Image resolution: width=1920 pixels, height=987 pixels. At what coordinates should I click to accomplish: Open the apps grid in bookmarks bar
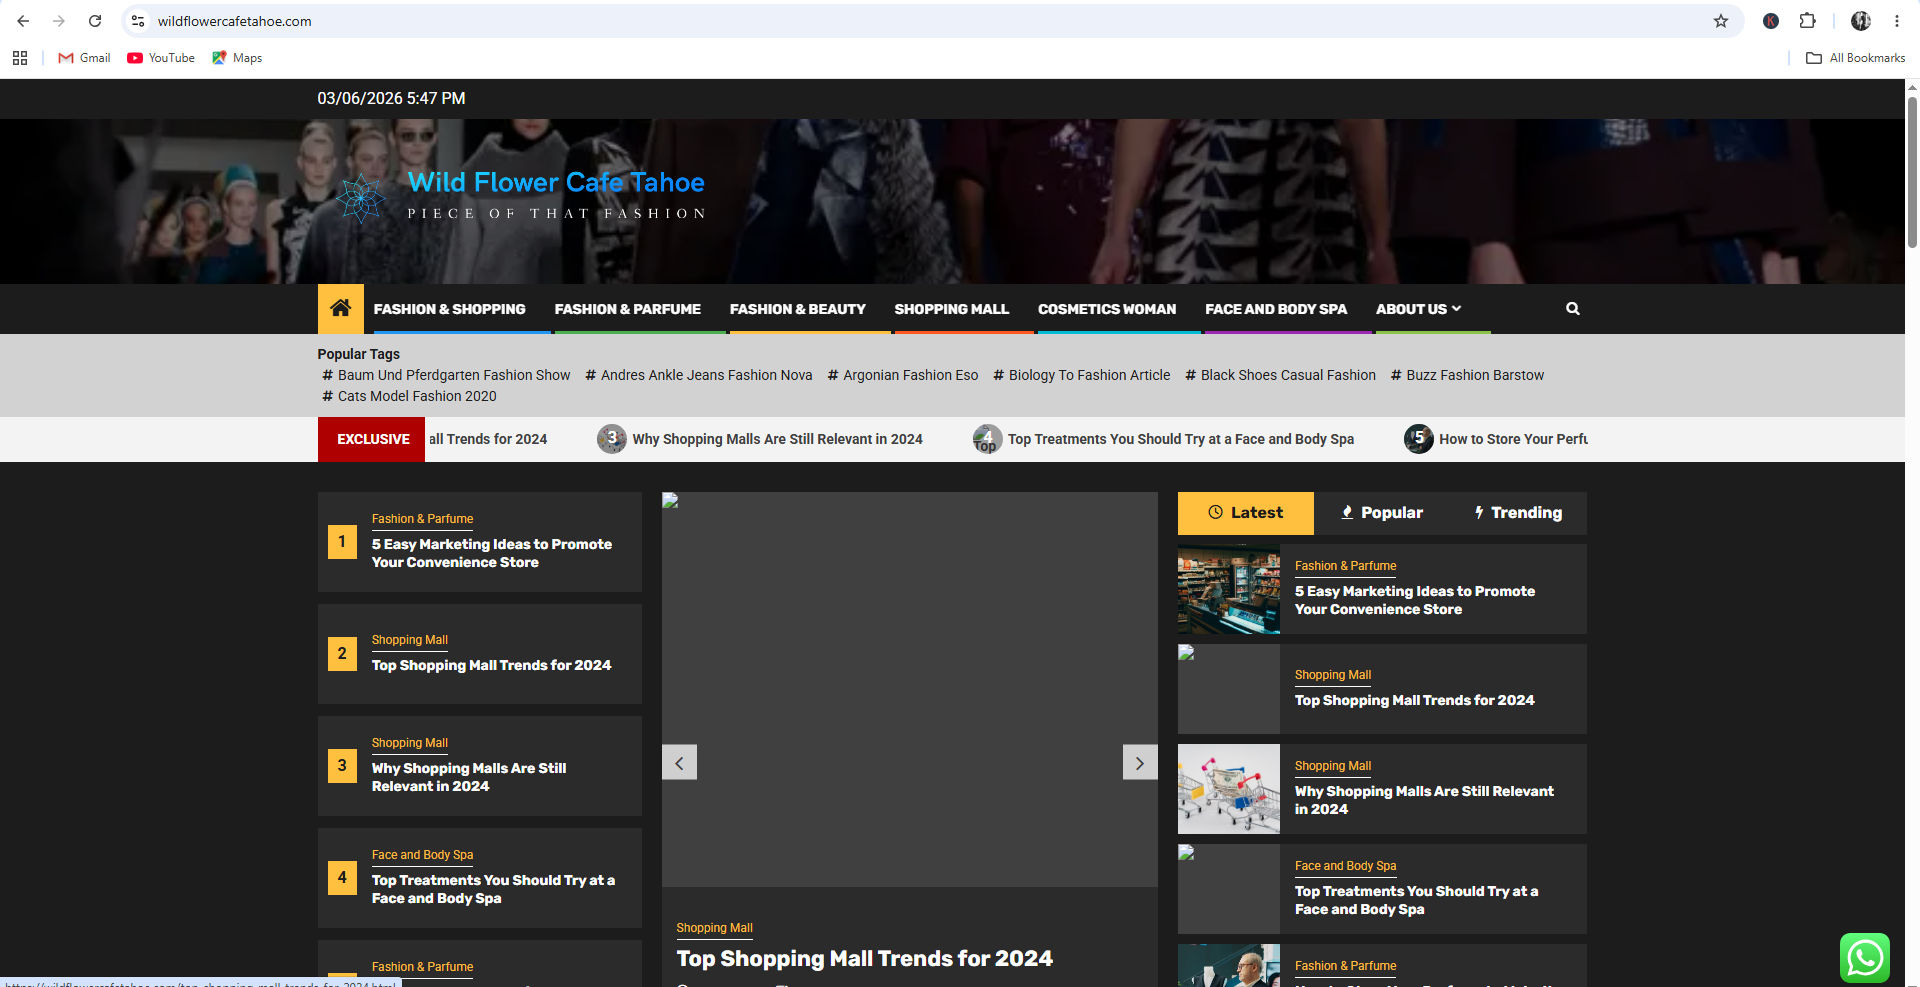[20, 58]
